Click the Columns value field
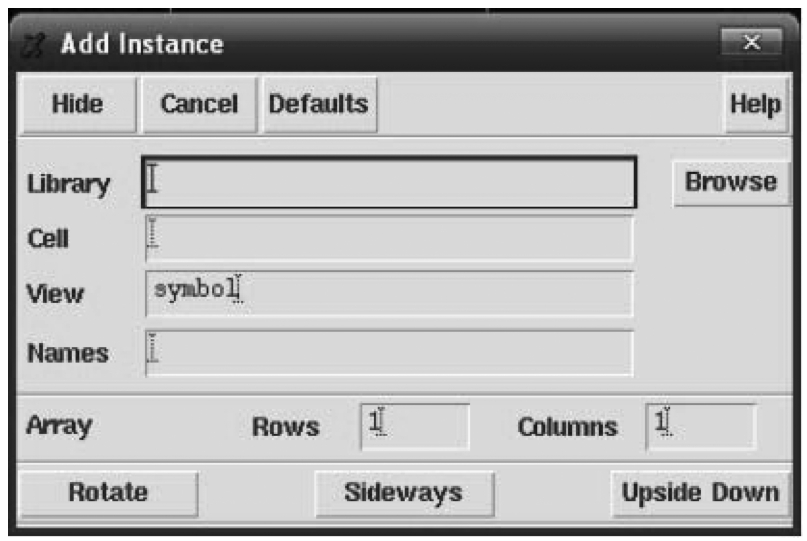 tap(701, 427)
